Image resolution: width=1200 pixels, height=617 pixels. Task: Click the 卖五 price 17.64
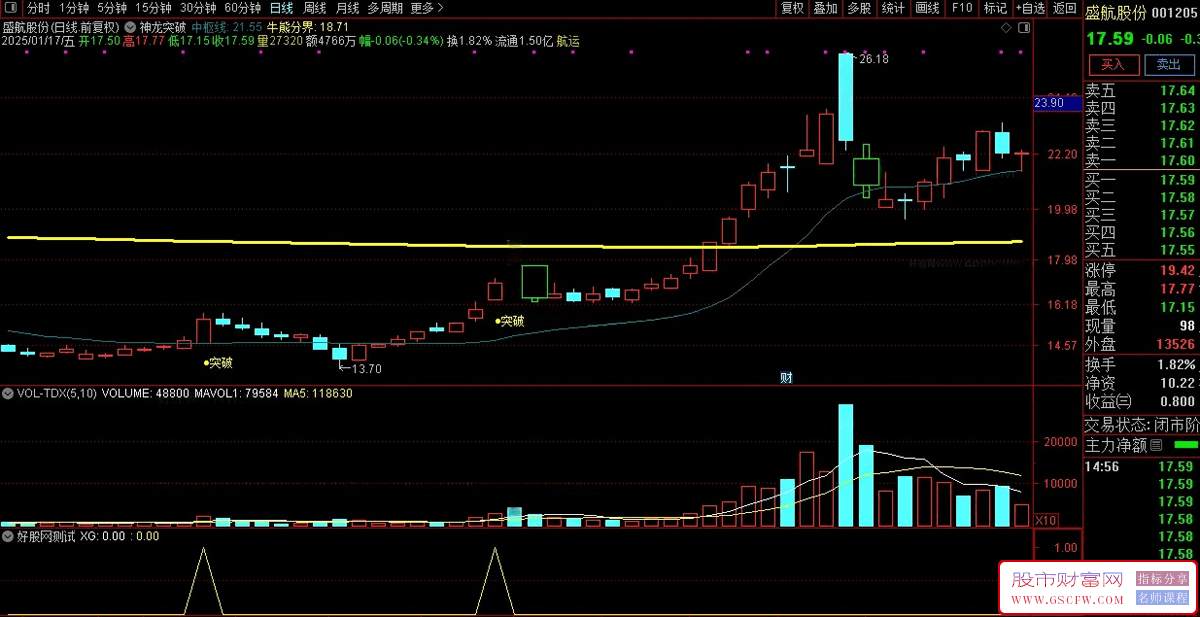tap(1177, 91)
